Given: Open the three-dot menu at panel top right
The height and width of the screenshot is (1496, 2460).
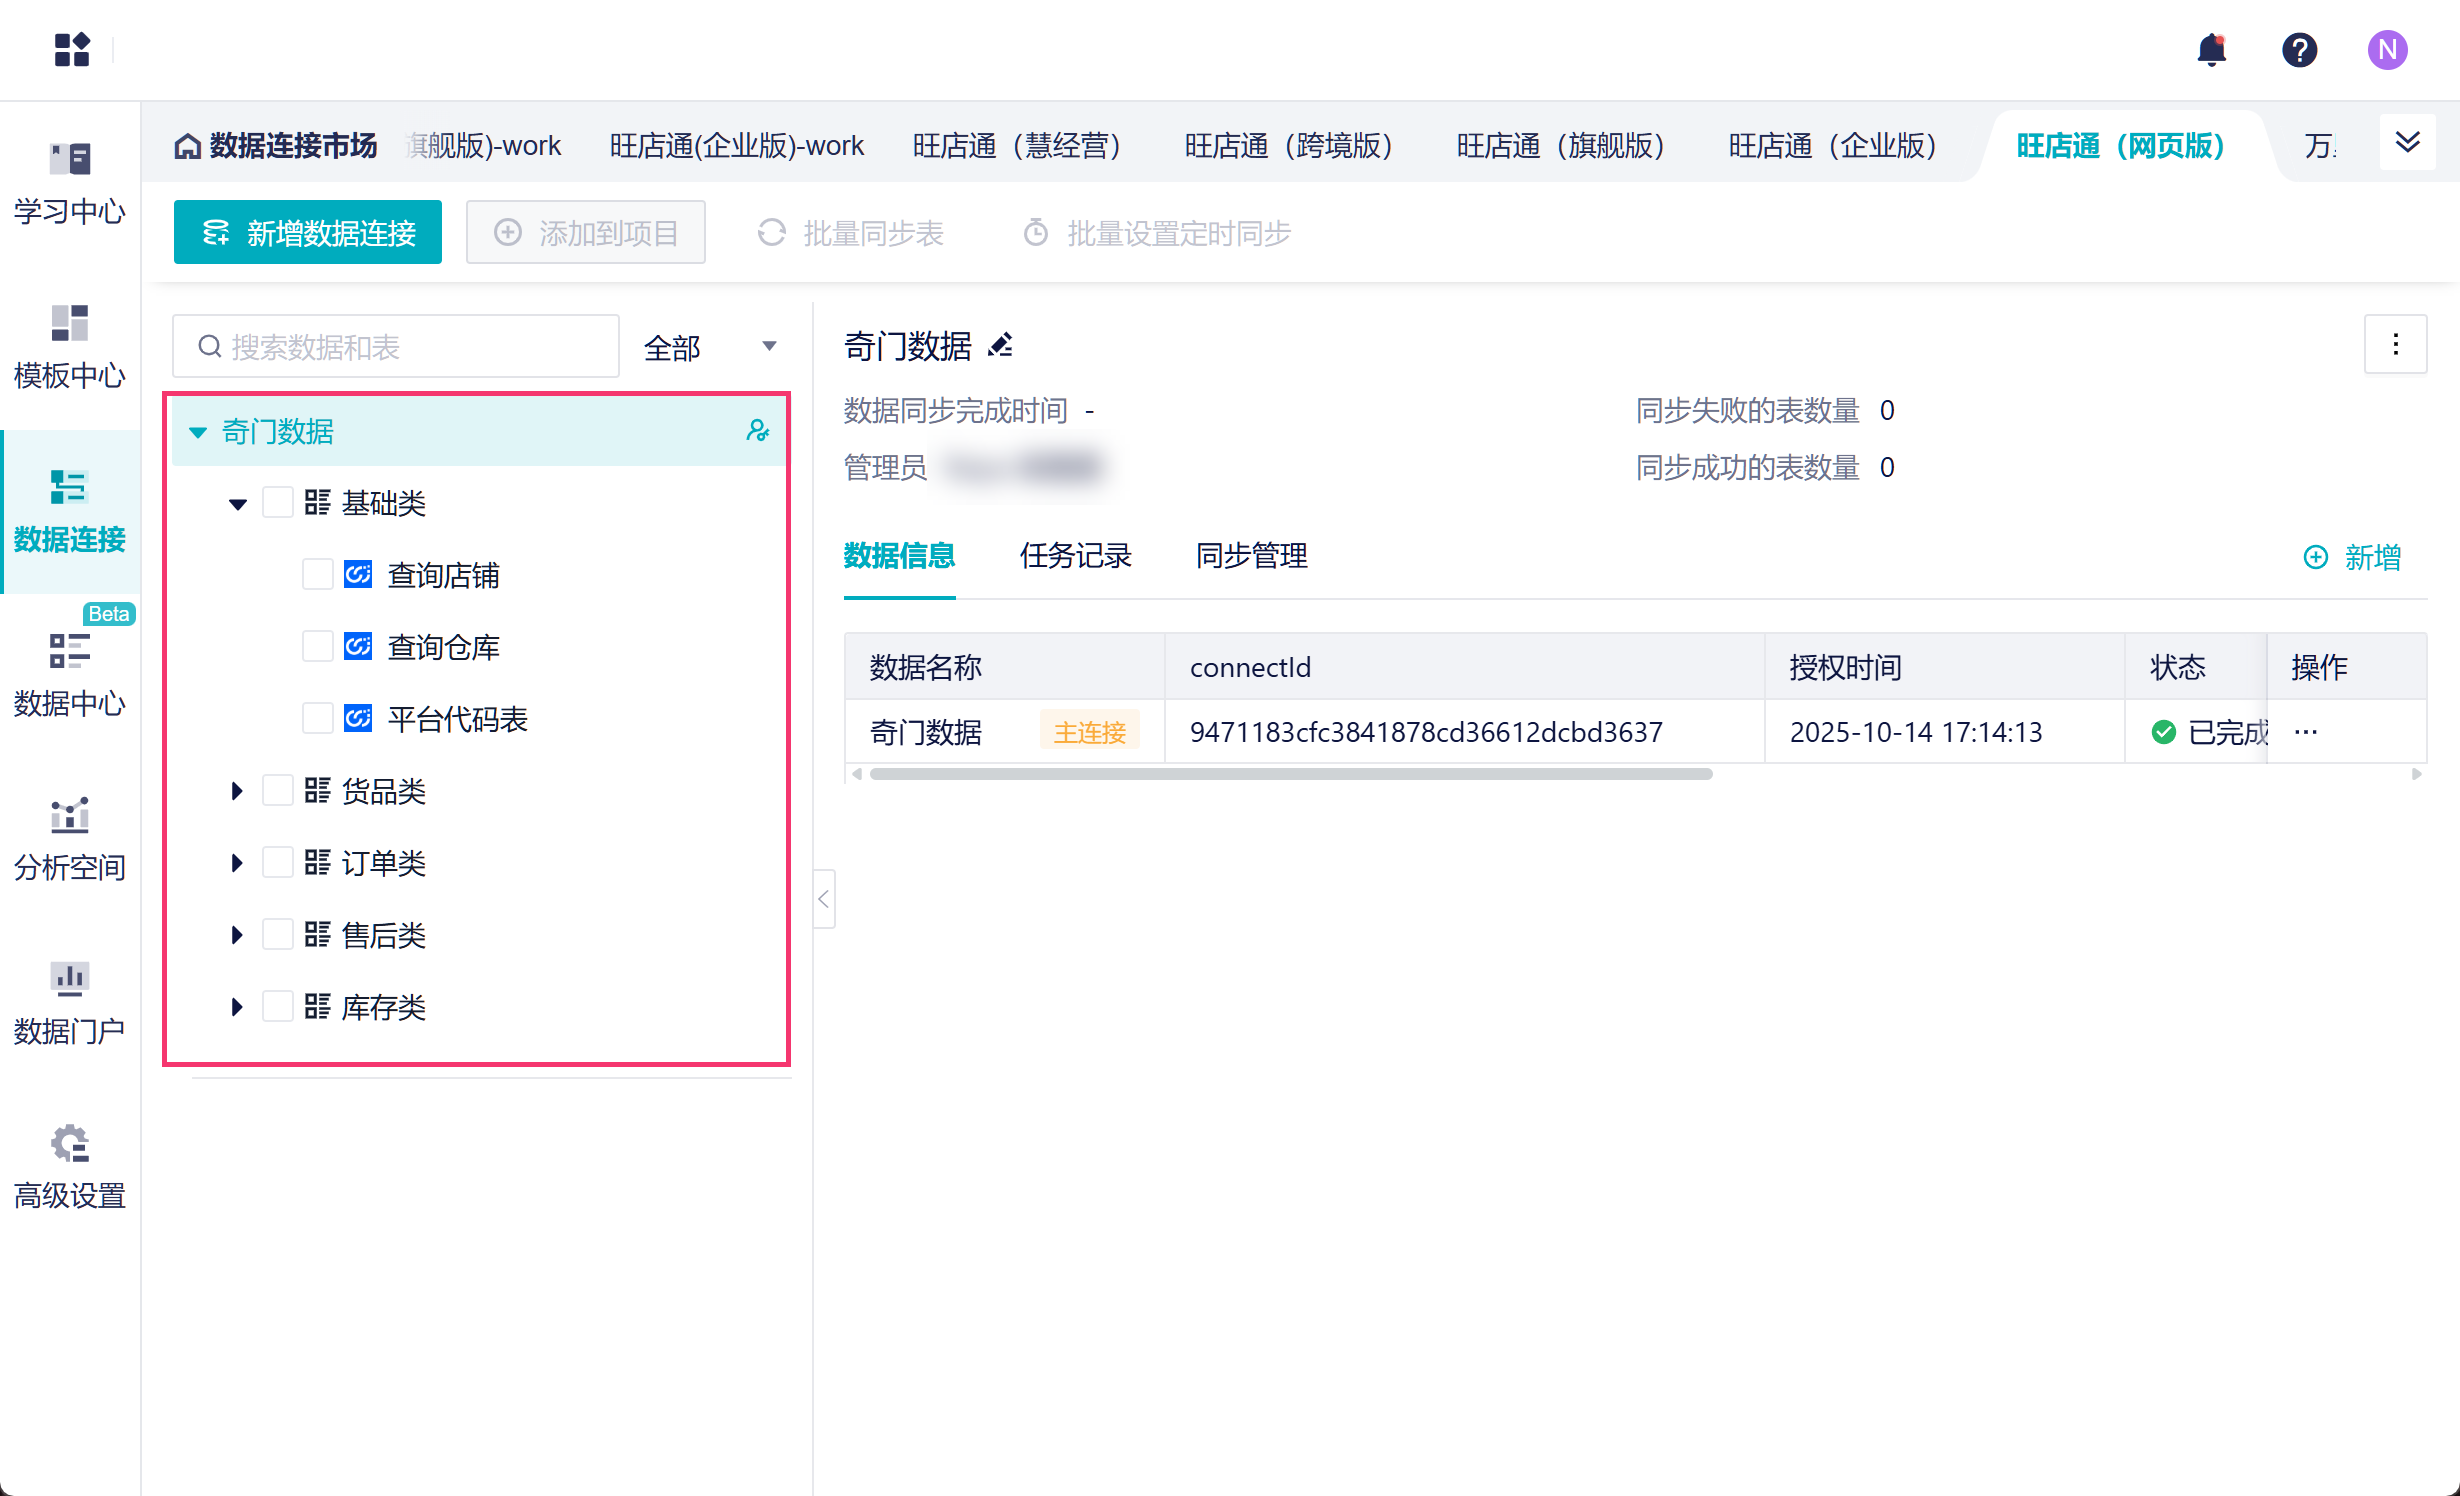Looking at the screenshot, I should coord(2395,345).
